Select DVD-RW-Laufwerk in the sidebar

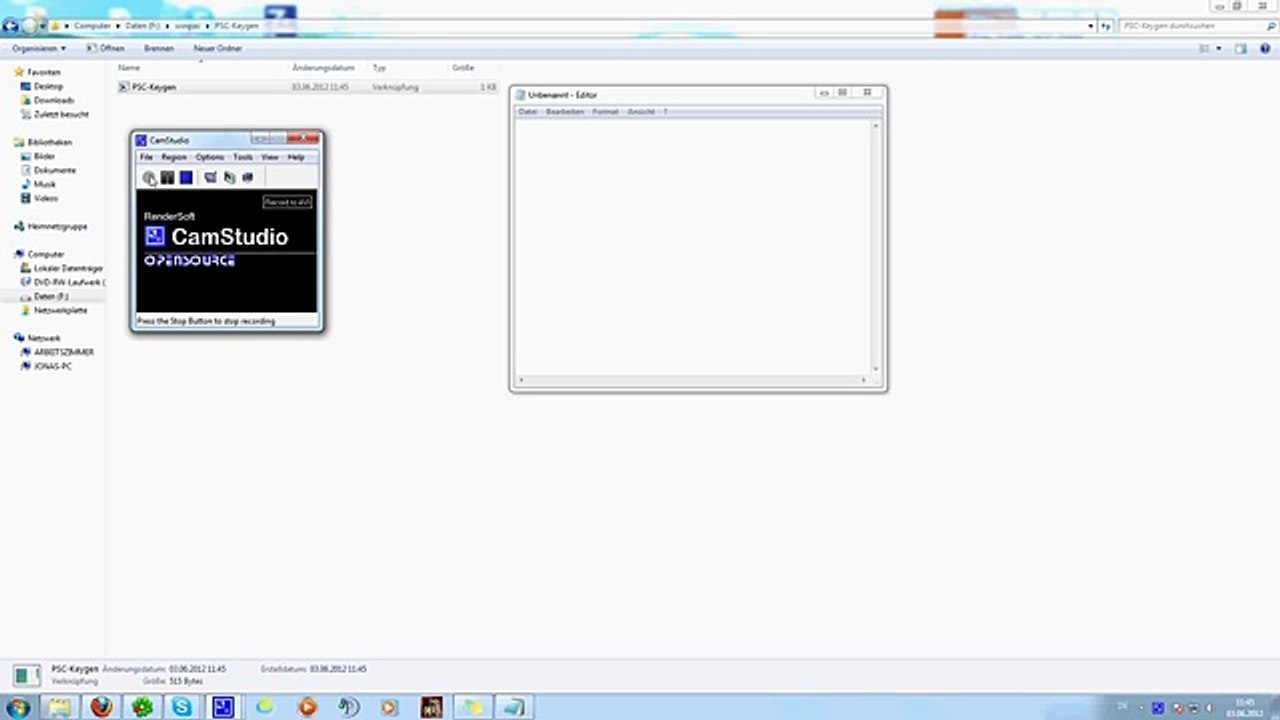pos(62,282)
